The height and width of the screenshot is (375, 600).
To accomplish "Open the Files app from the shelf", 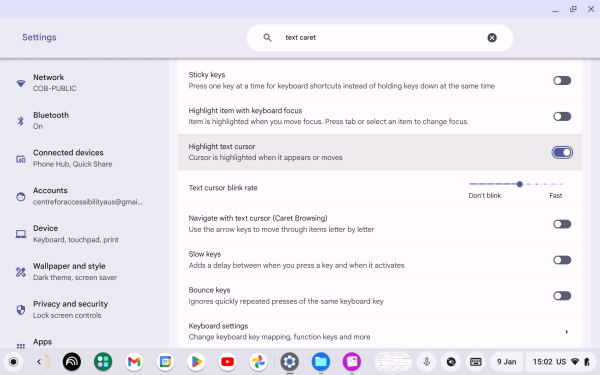I will (321, 362).
